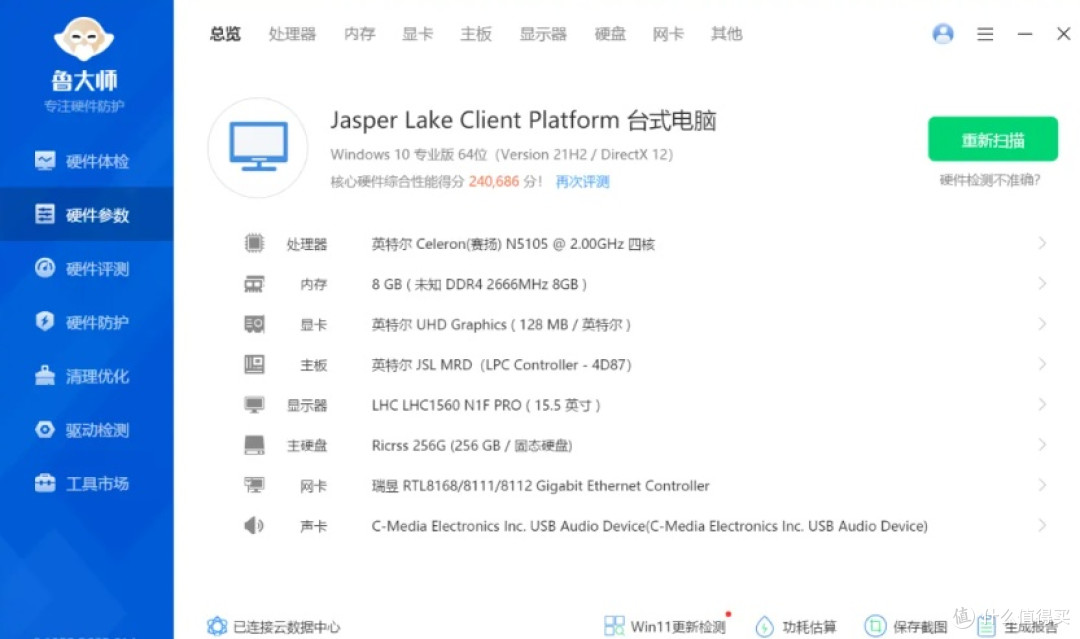Click 生成报告 to generate report

(1017, 627)
